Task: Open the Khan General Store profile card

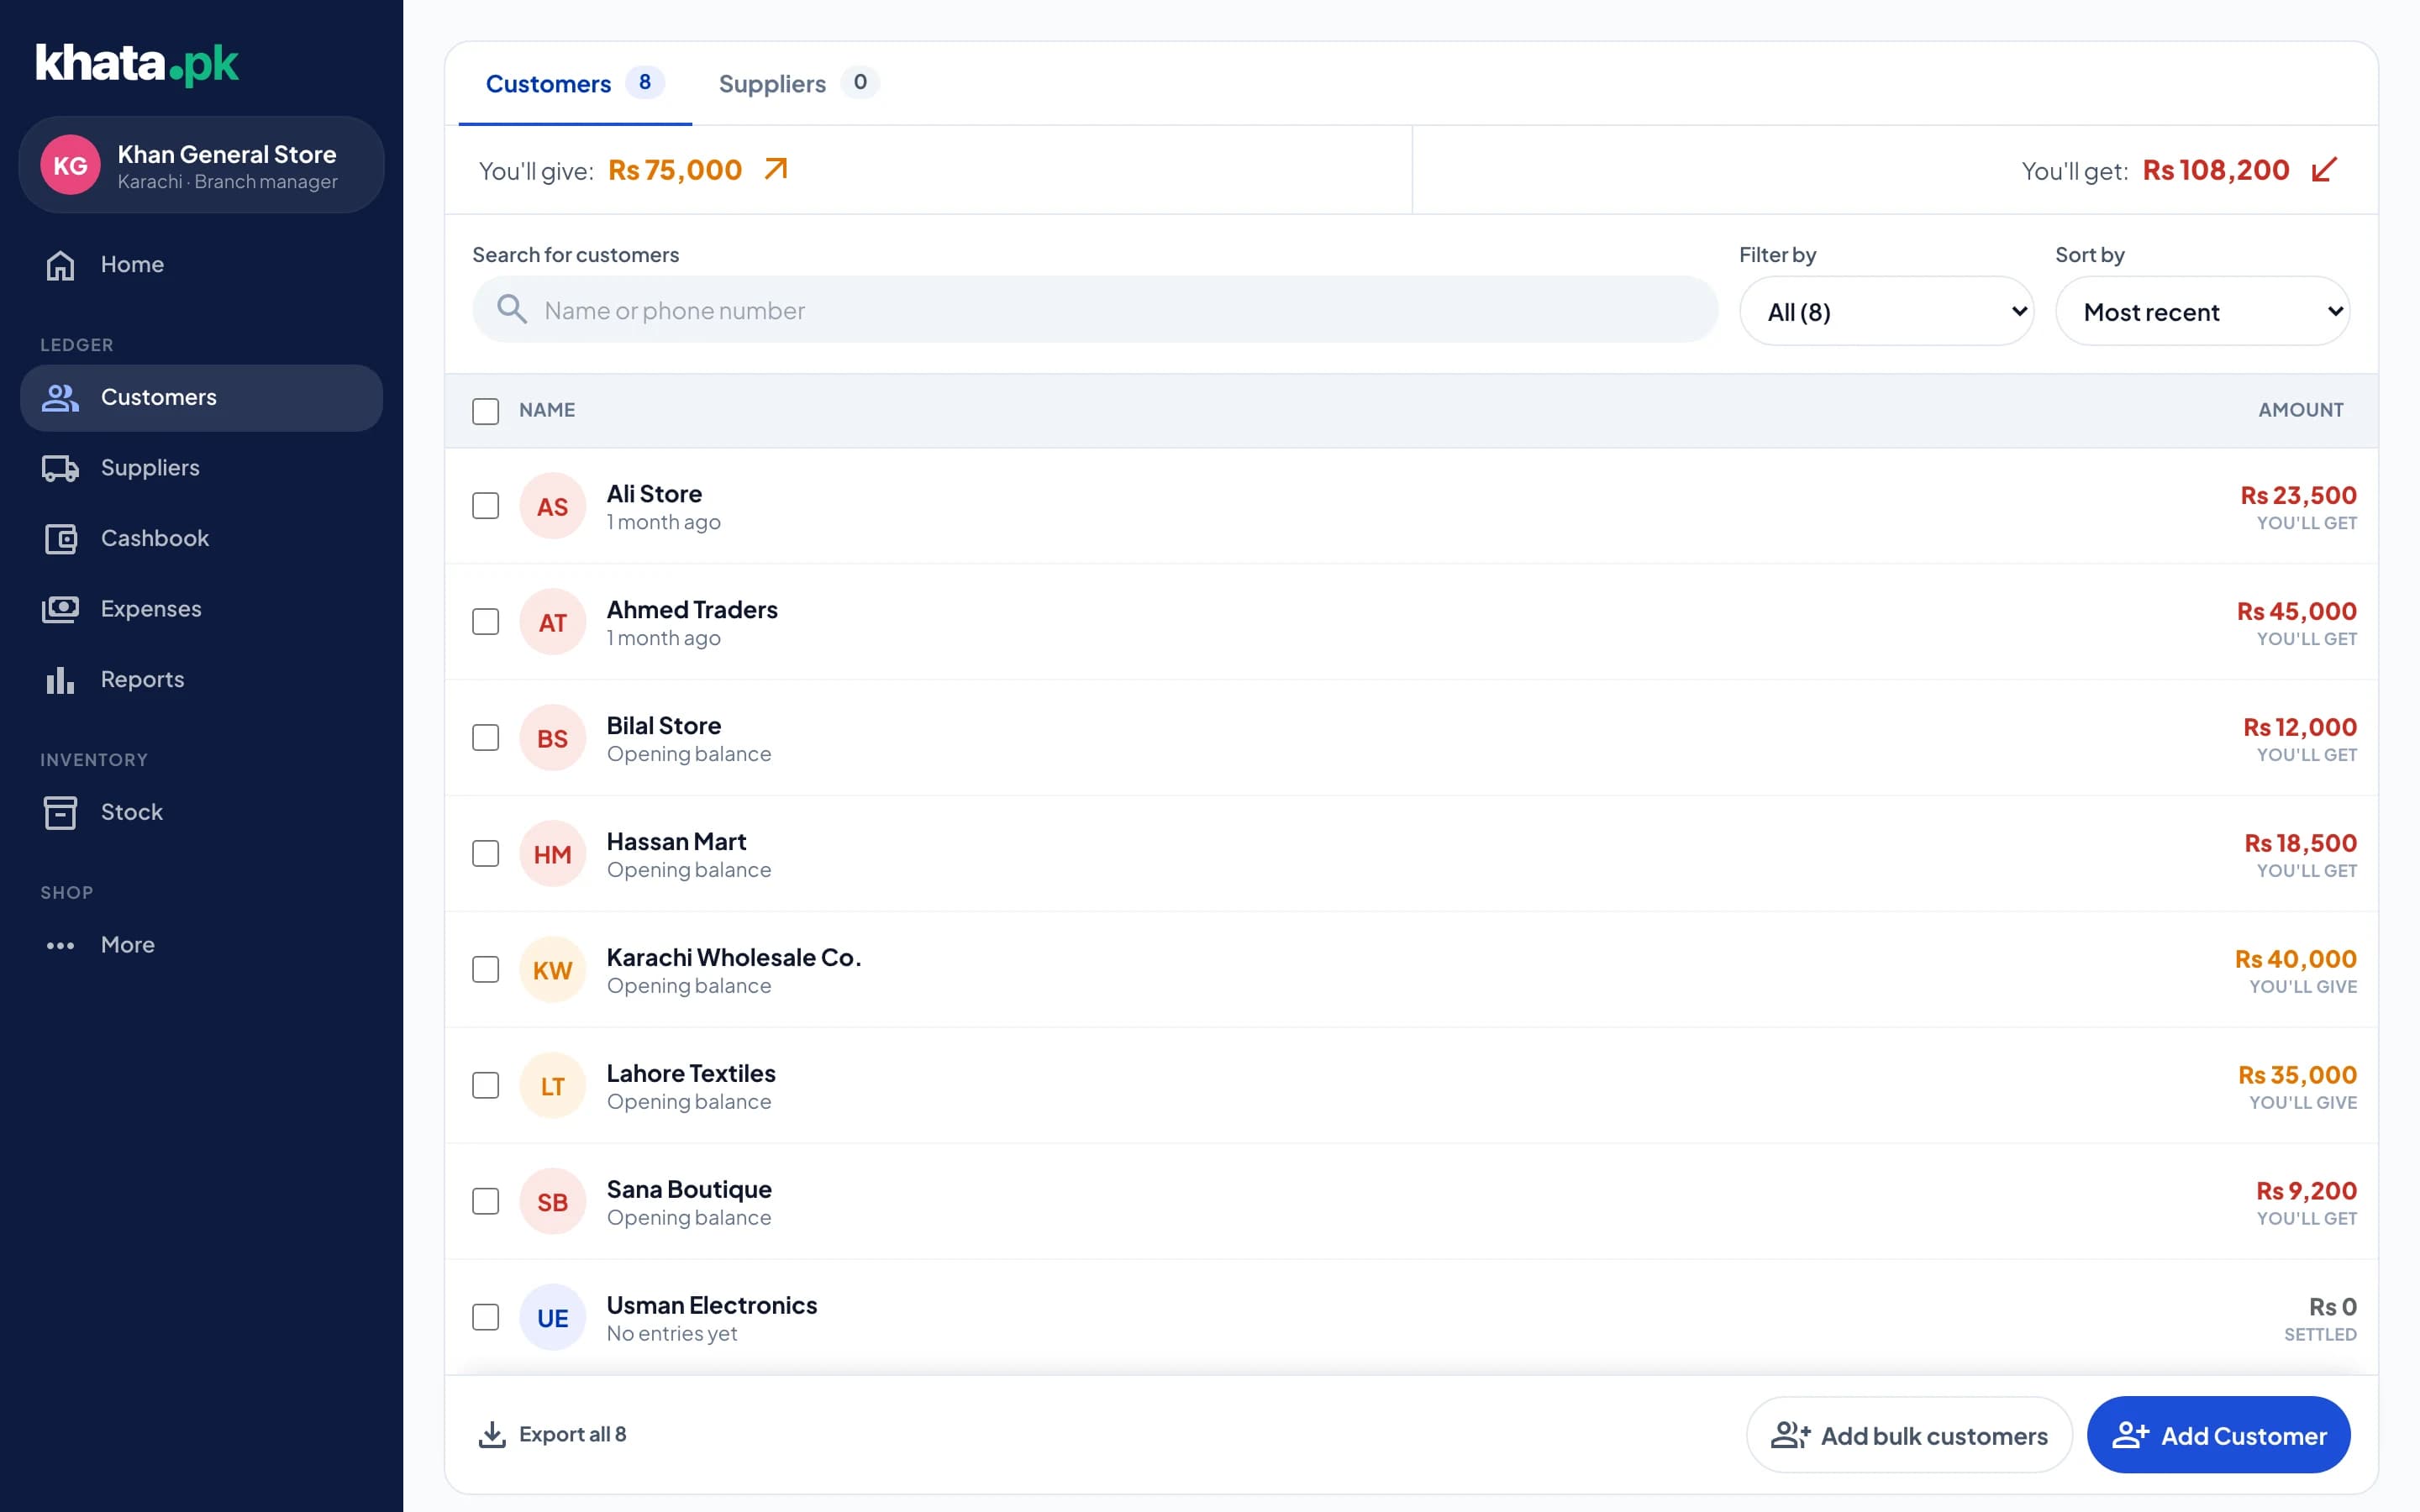Action: [x=201, y=165]
